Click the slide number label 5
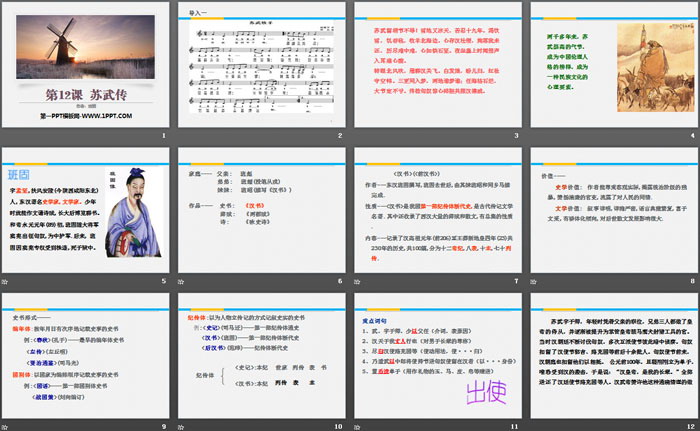This screenshot has height=431, width=700. point(164,281)
